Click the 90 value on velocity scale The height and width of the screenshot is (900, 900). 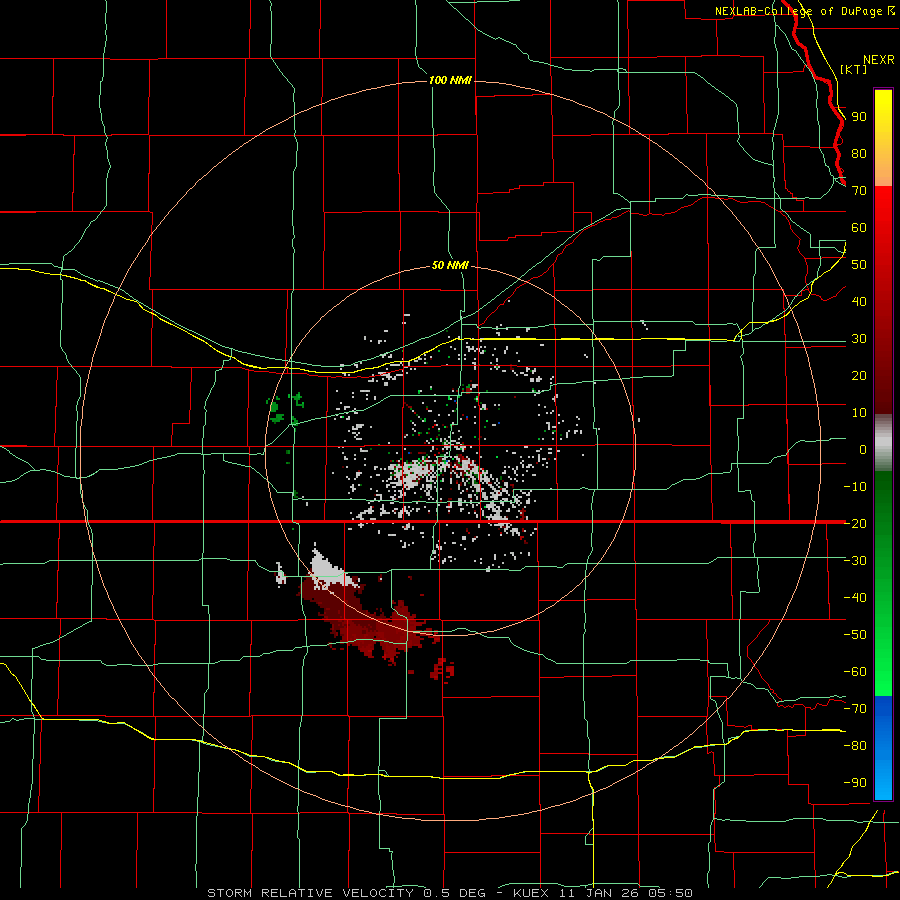859,117
